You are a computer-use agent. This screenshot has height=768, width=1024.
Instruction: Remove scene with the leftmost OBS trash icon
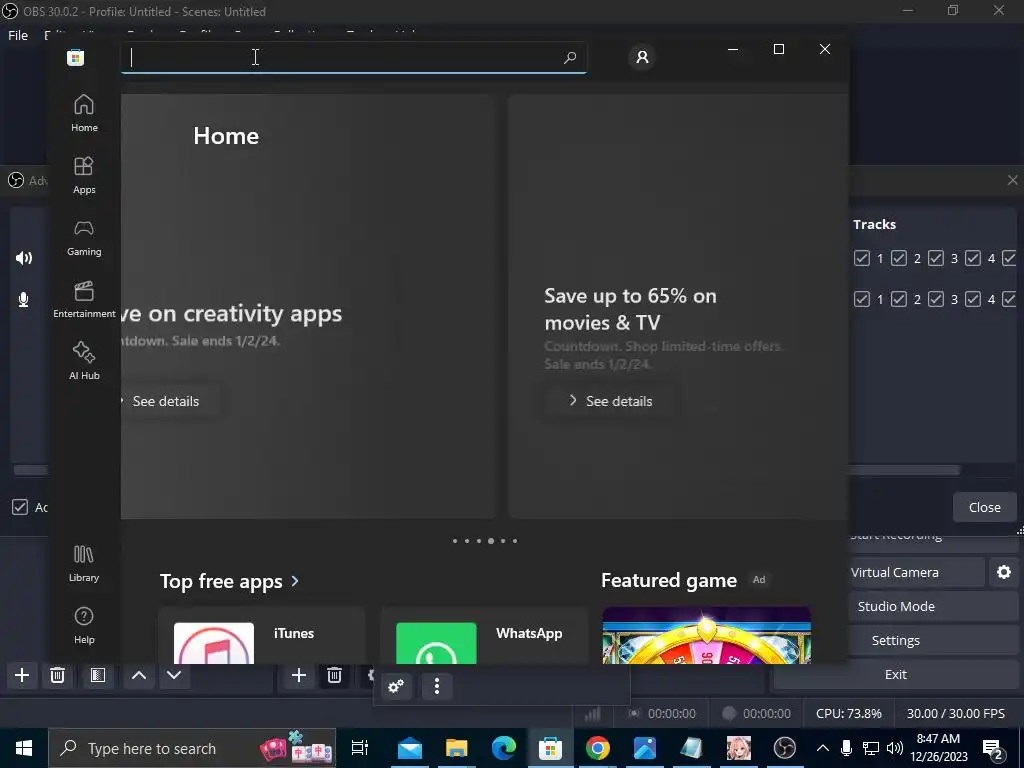point(57,675)
